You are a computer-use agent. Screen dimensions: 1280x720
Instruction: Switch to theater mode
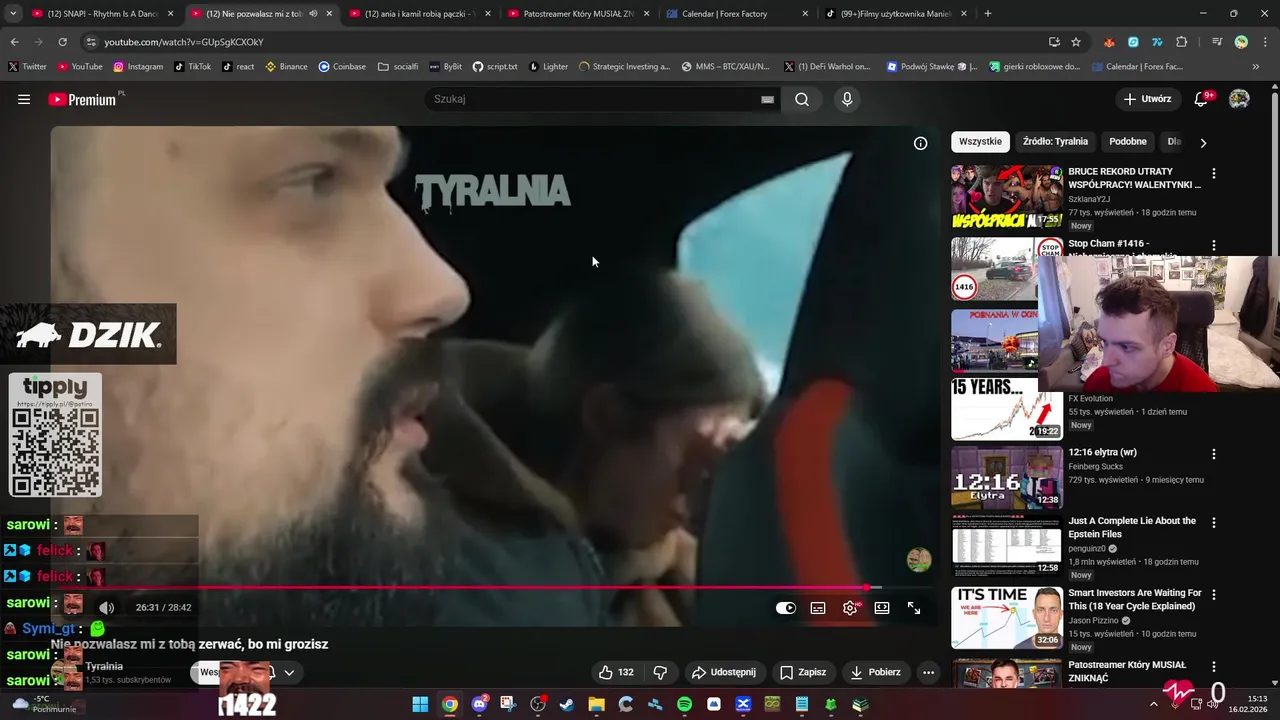(882, 607)
